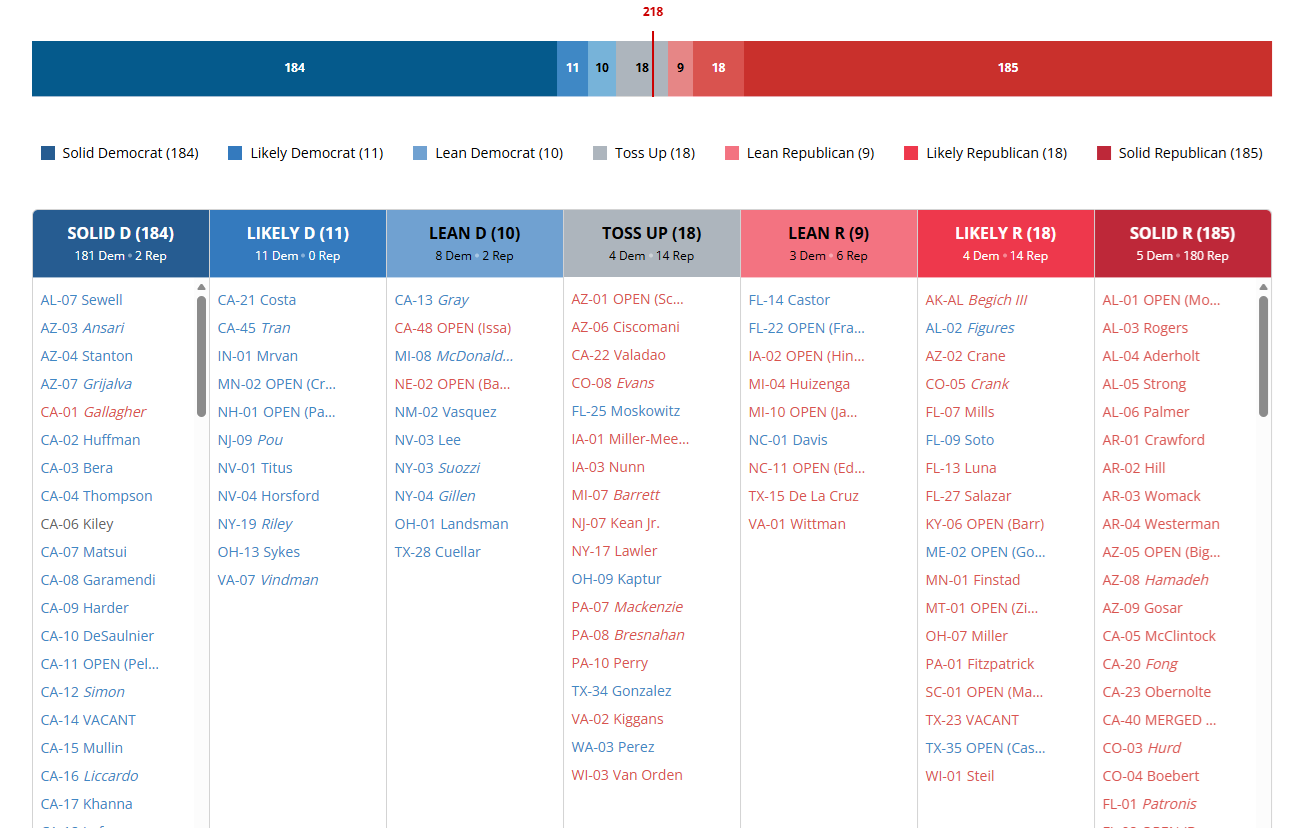Image resolution: width=1297 pixels, height=828 pixels.
Task: Open the MI-04 Huizenga race link
Action: (800, 384)
